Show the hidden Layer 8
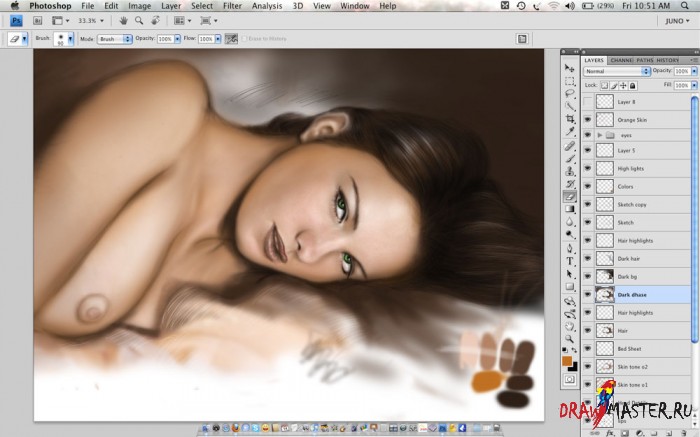 [x=587, y=102]
